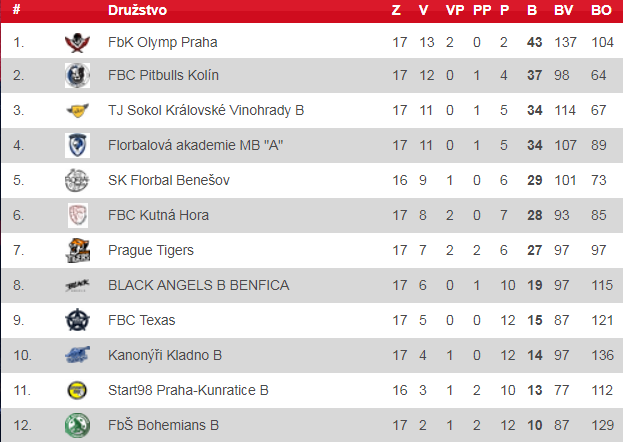
Task: Click the FBC Texas star logo
Action: coord(77,320)
